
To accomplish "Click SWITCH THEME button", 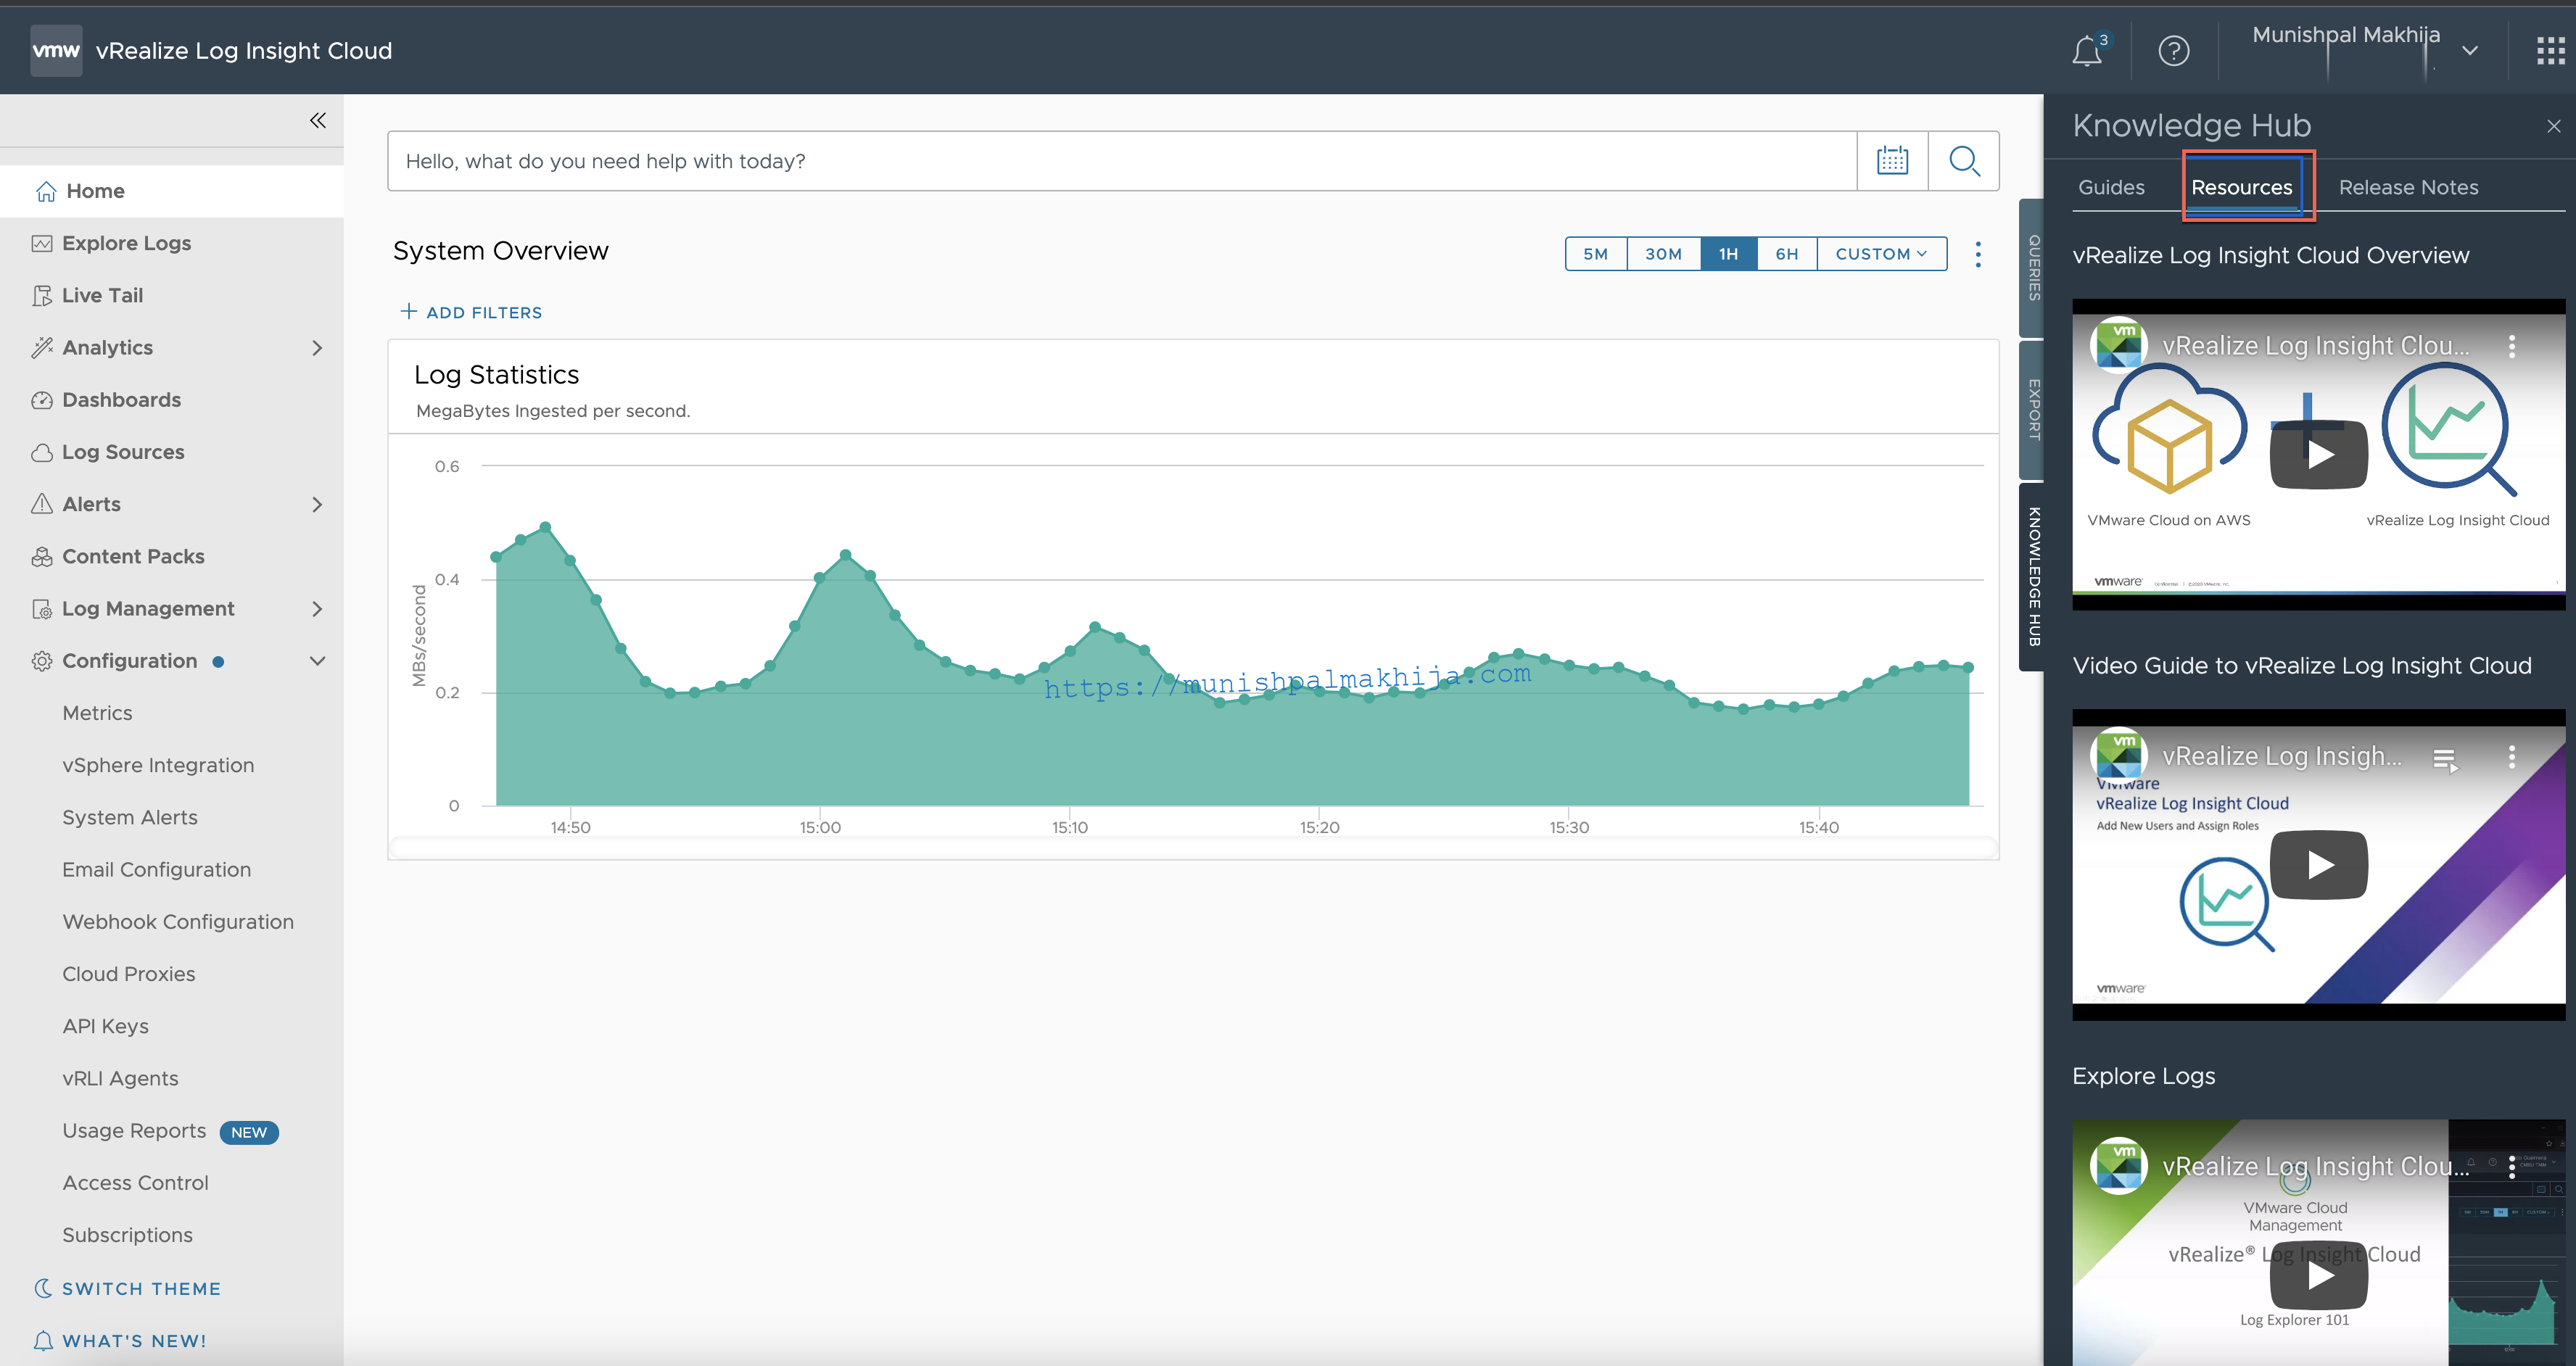I will point(141,1288).
